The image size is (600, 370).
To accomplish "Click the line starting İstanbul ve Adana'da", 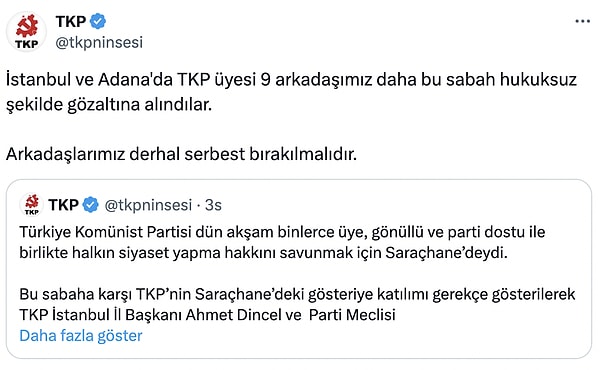I will point(291,80).
